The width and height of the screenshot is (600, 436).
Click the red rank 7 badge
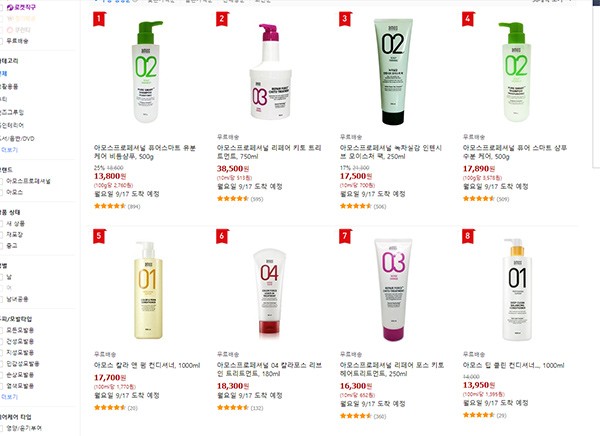(x=345, y=236)
